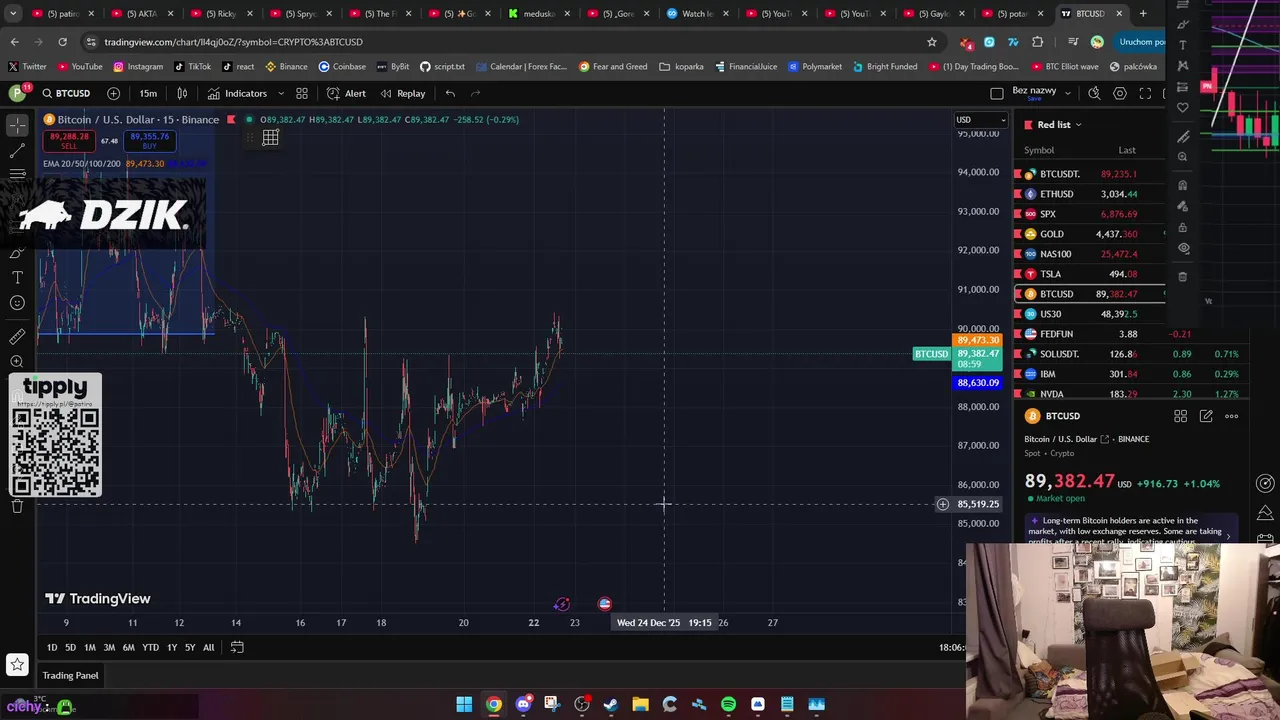Open the Trading Panel tab

pyautogui.click(x=70, y=676)
